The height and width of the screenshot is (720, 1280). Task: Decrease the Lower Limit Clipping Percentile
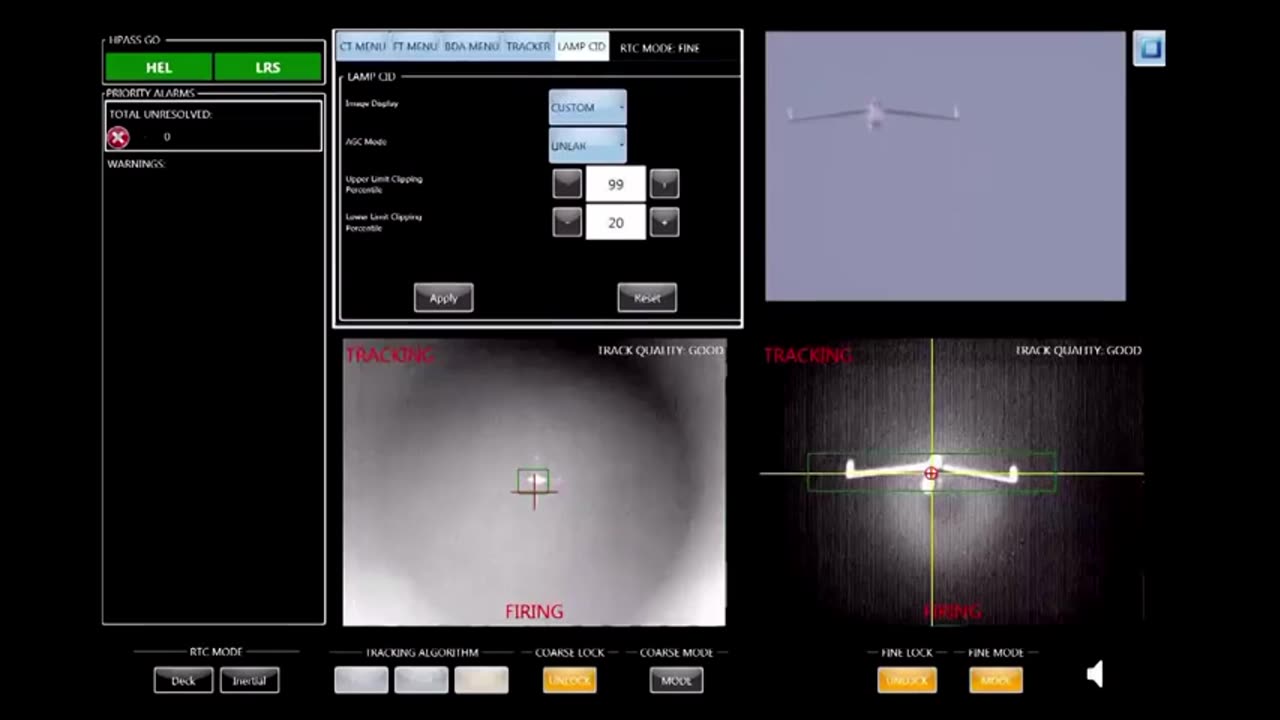(x=567, y=222)
